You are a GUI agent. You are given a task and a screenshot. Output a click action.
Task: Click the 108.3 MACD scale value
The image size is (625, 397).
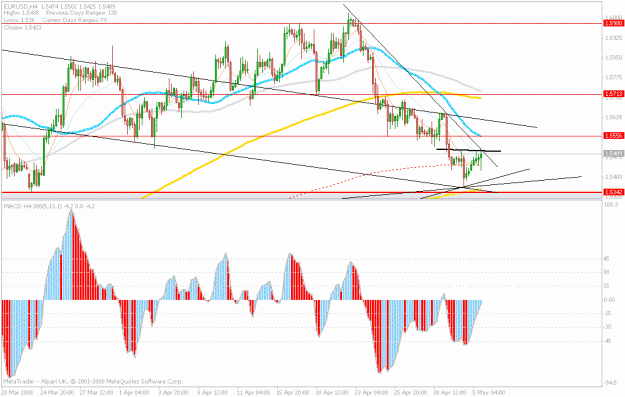(611, 204)
